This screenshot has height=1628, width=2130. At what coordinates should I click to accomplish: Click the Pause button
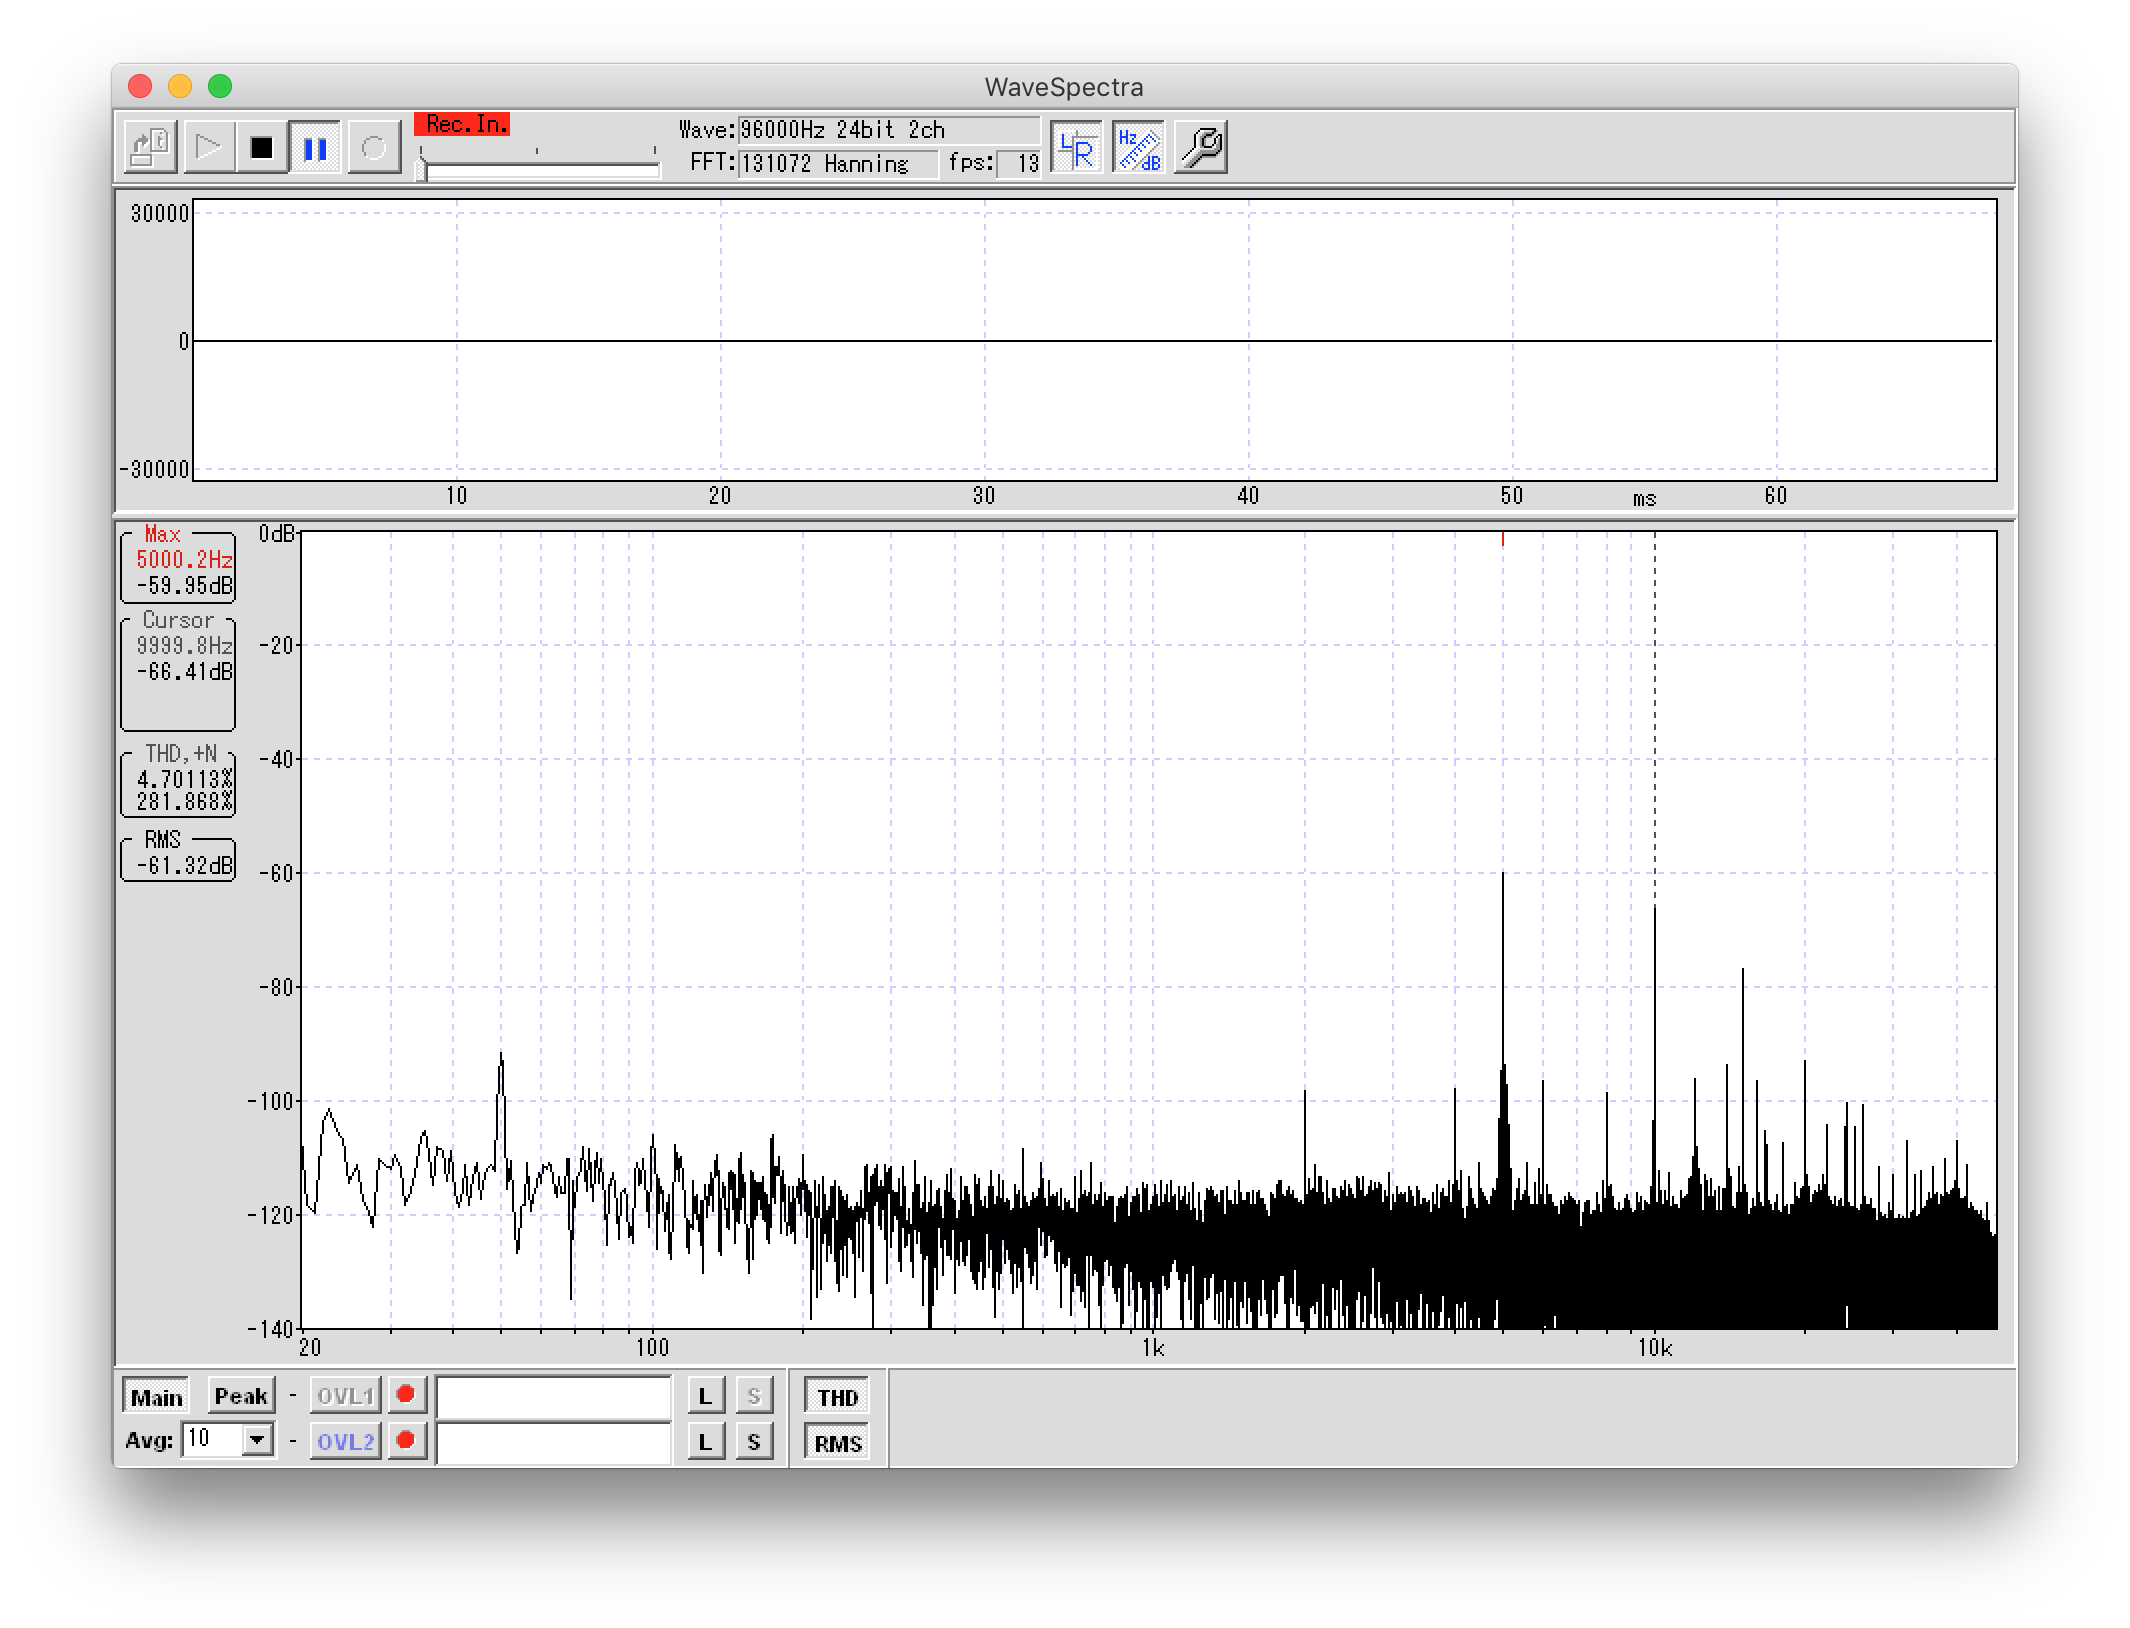(315, 148)
